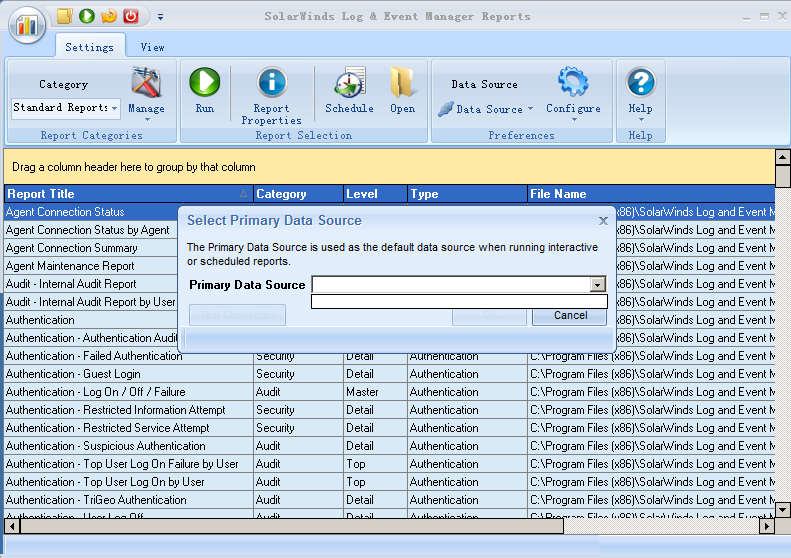
Task: Sort by Type column header
Action: click(x=467, y=194)
